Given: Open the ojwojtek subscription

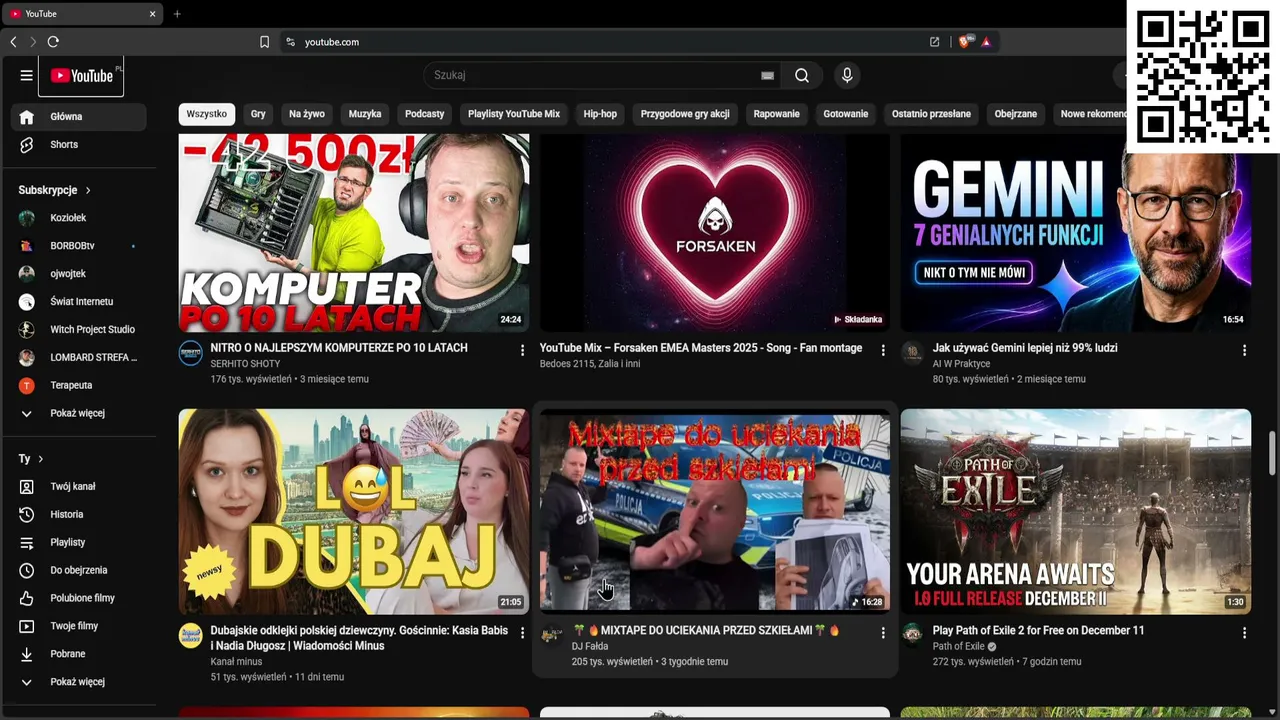Looking at the screenshot, I should [79, 273].
